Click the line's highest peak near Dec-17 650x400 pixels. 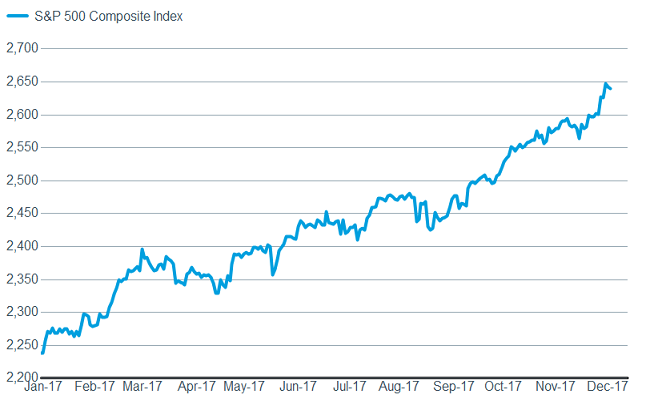coord(606,84)
